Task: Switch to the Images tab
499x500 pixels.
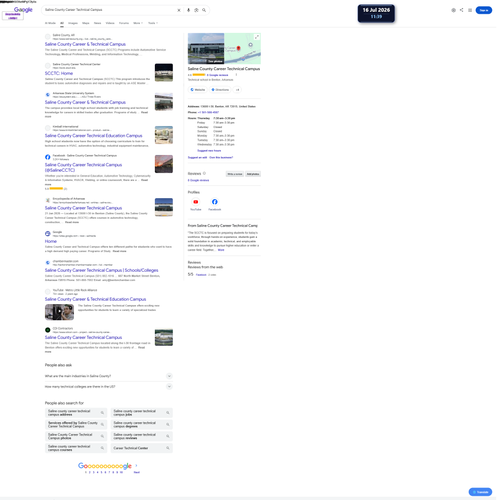Action: tap(73, 23)
